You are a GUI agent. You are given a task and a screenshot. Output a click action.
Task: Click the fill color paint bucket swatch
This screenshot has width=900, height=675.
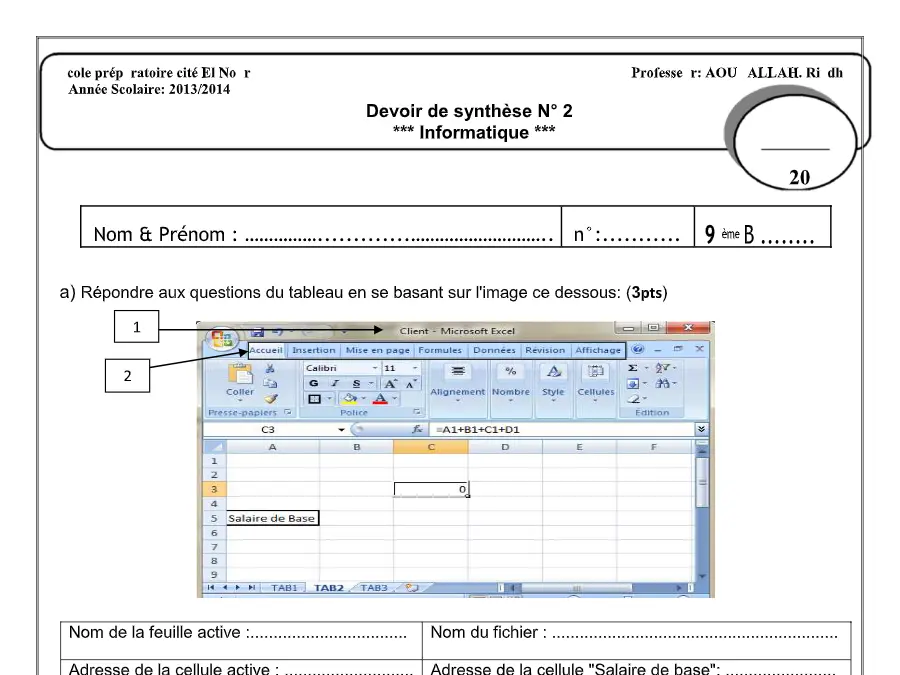click(x=350, y=399)
